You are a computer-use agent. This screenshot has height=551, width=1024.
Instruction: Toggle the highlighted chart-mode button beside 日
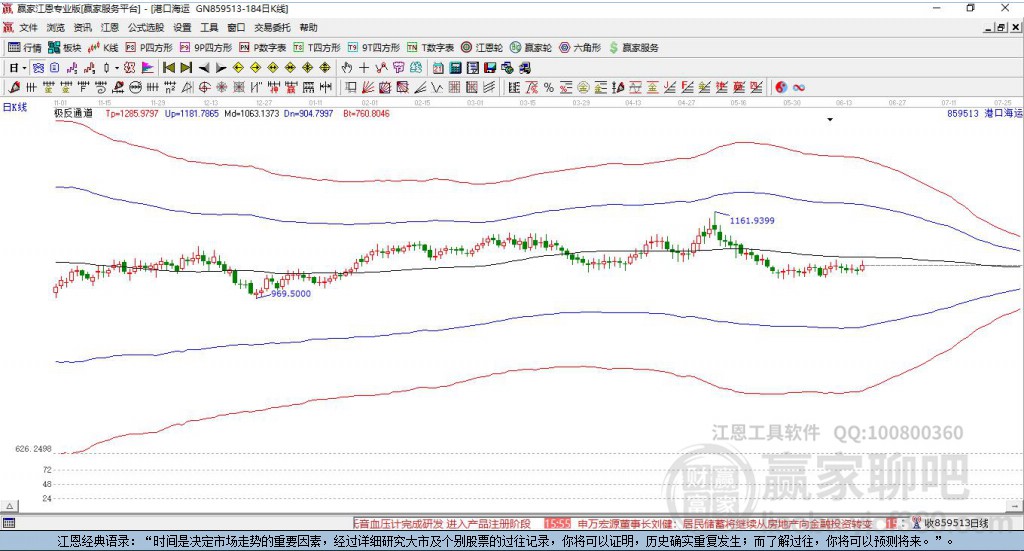coord(38,68)
